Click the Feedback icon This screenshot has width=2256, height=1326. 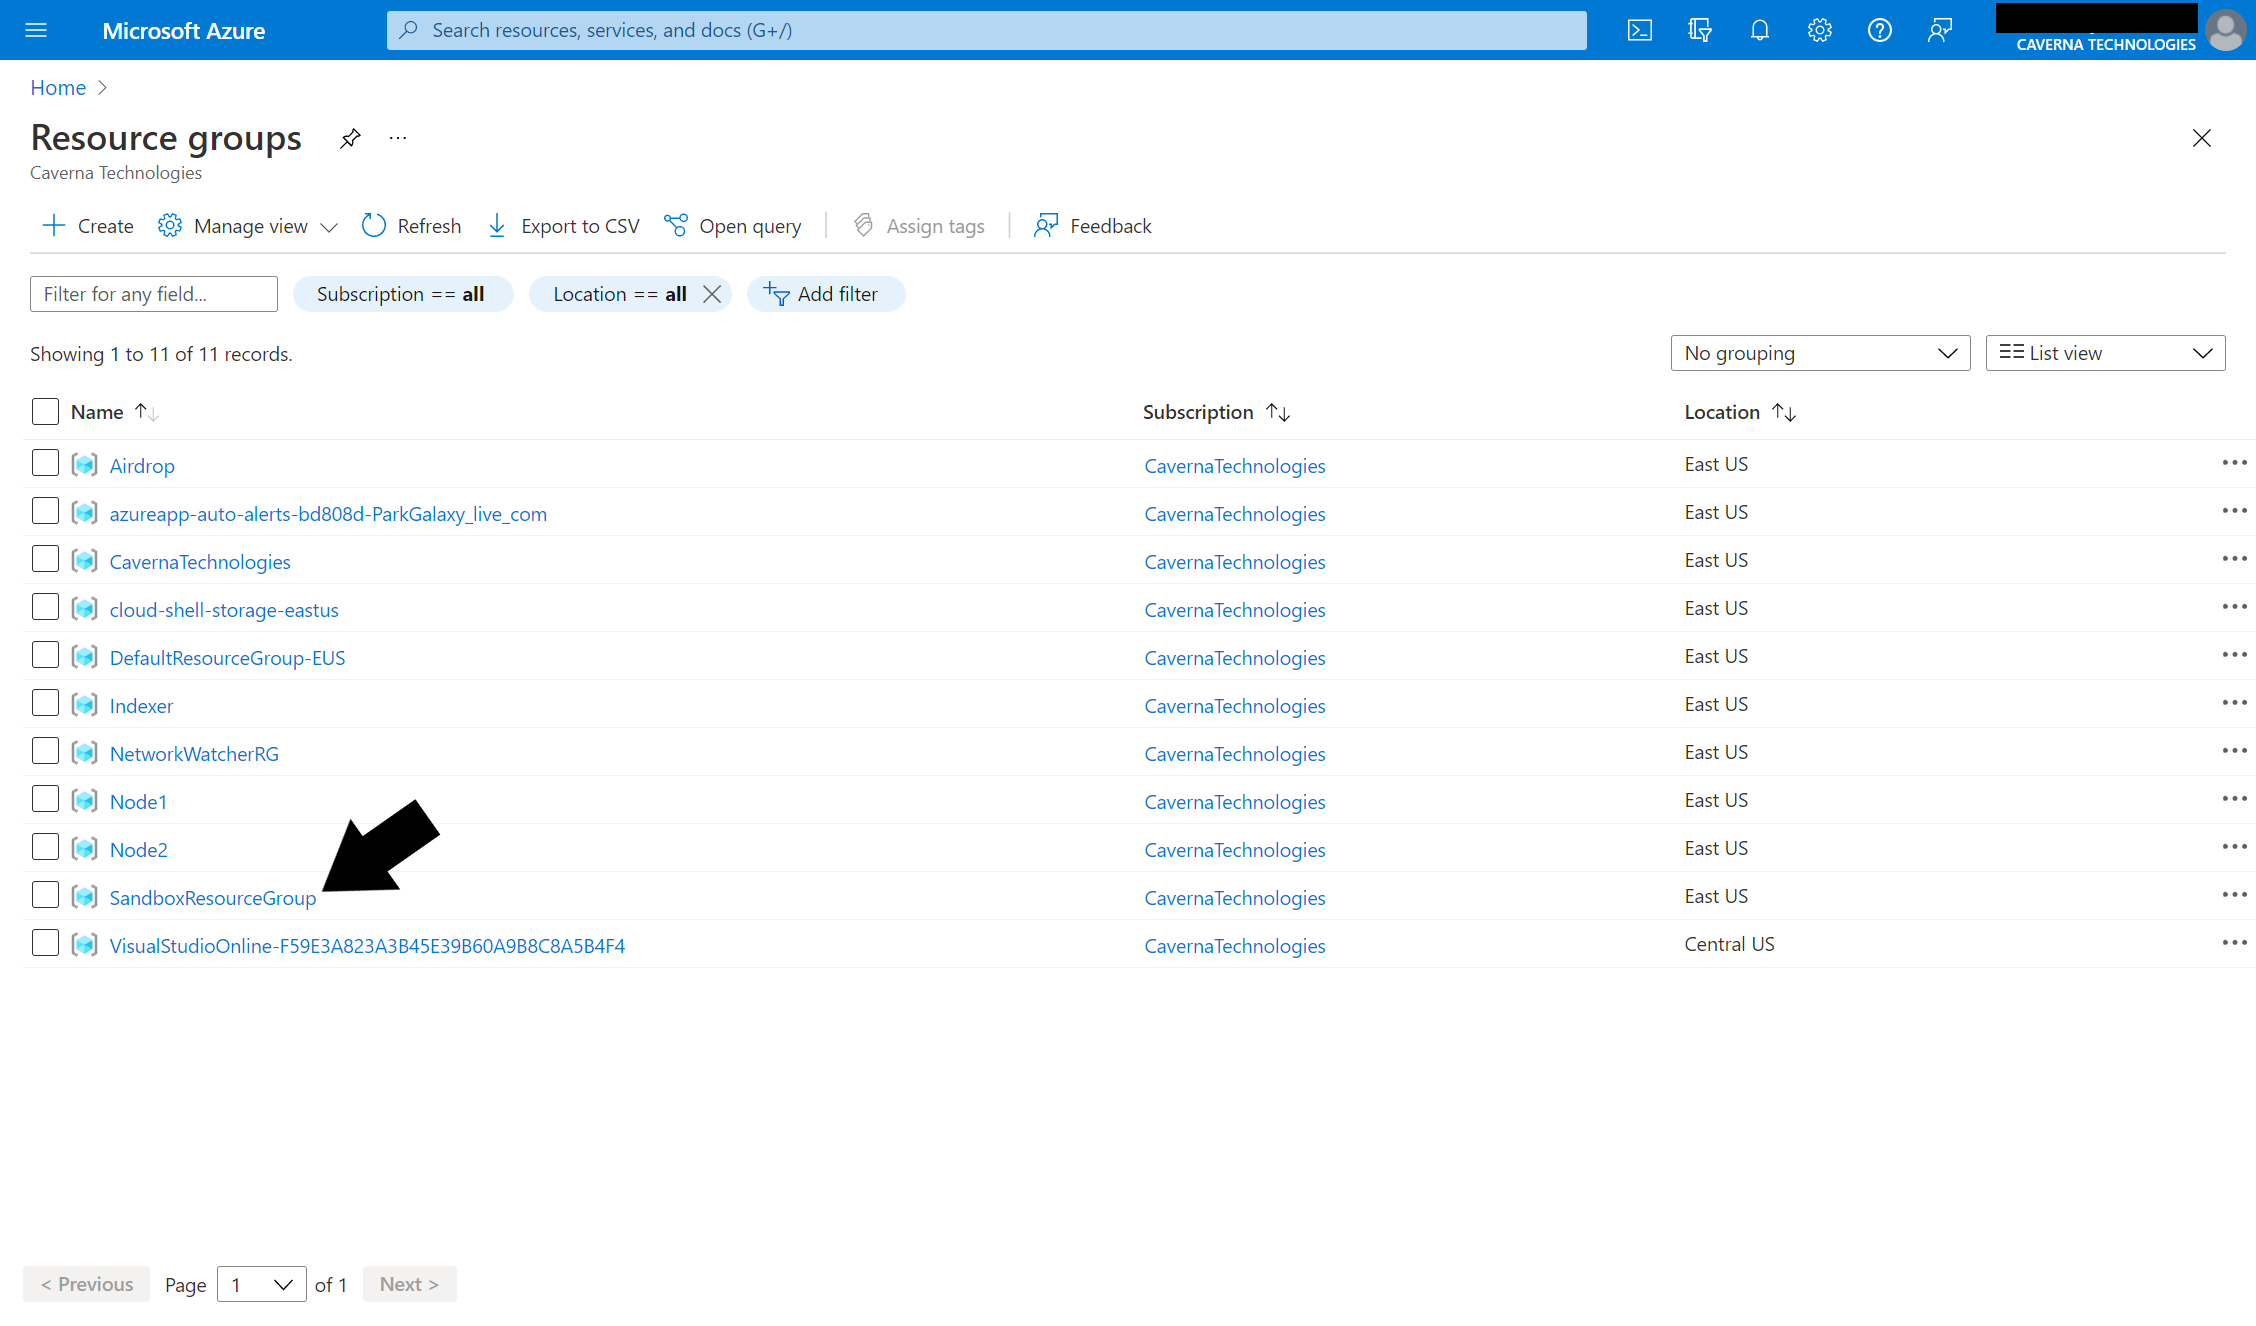[1045, 226]
